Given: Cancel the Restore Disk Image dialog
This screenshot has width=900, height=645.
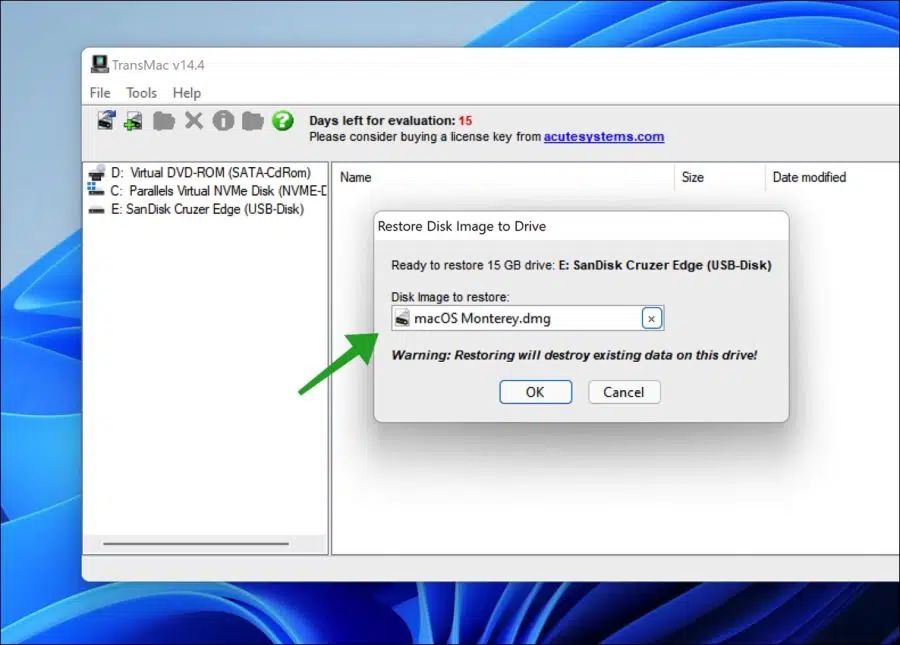Looking at the screenshot, I should tap(624, 392).
